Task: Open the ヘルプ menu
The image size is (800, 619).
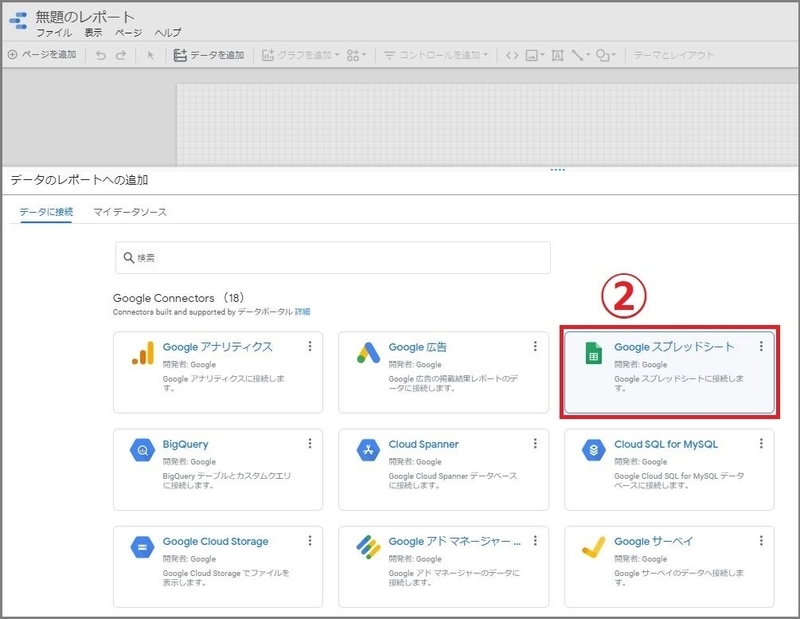Action: click(168, 33)
